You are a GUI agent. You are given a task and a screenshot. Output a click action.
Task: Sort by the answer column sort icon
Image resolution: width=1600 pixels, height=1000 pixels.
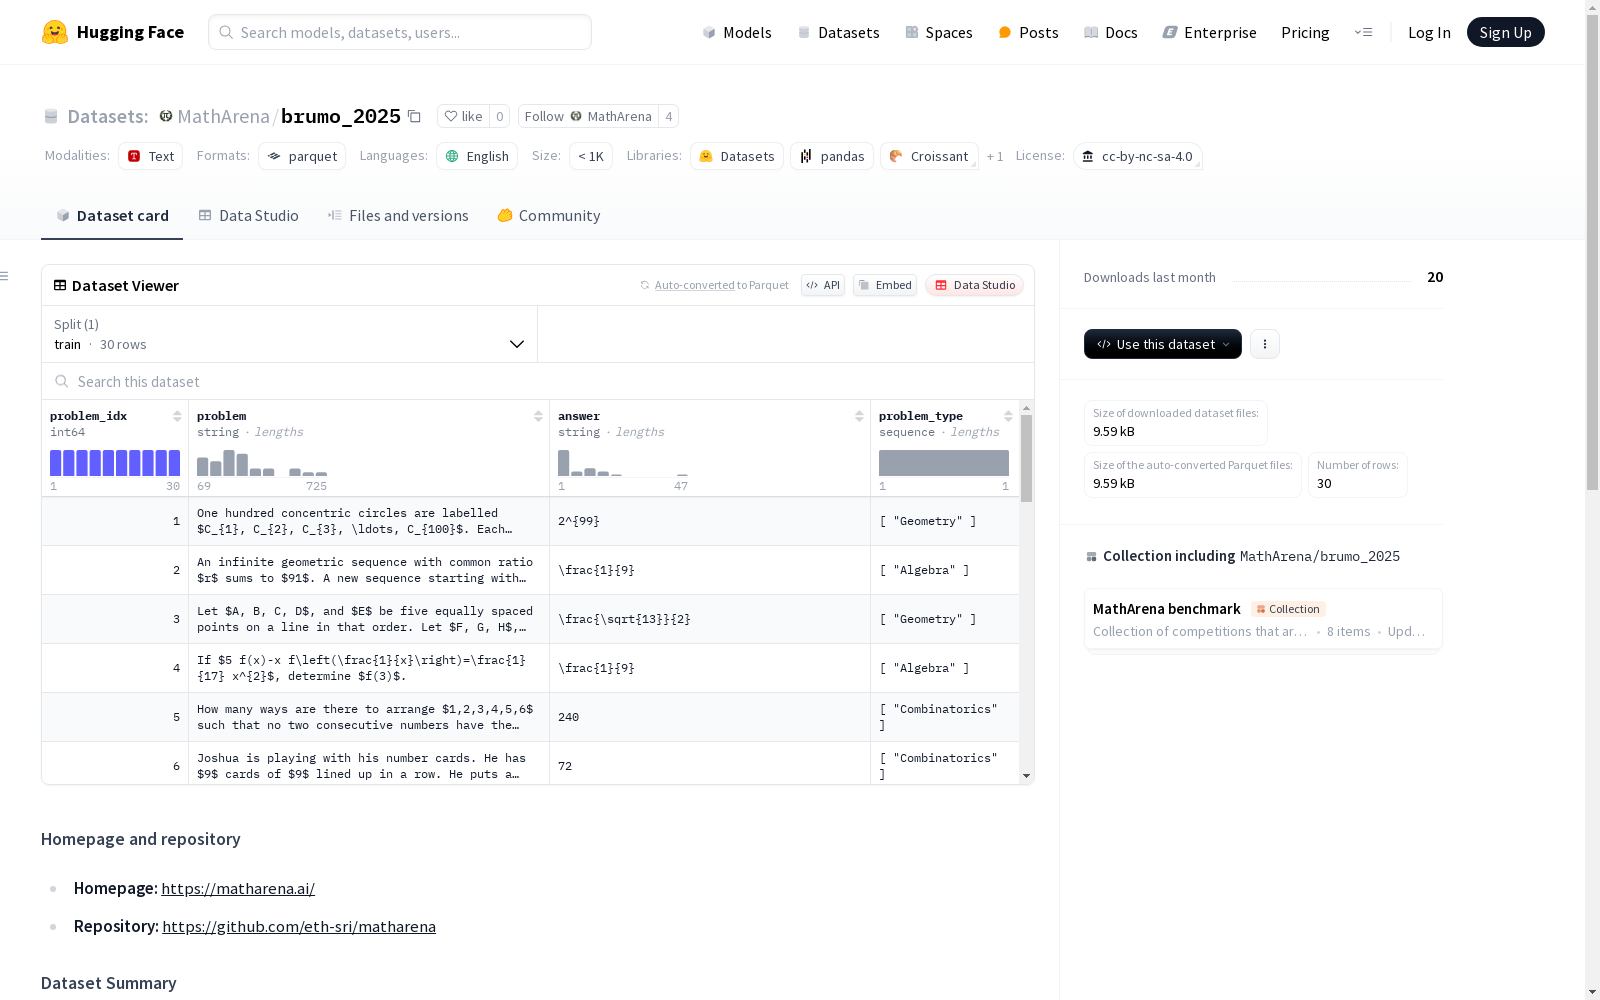(x=859, y=416)
